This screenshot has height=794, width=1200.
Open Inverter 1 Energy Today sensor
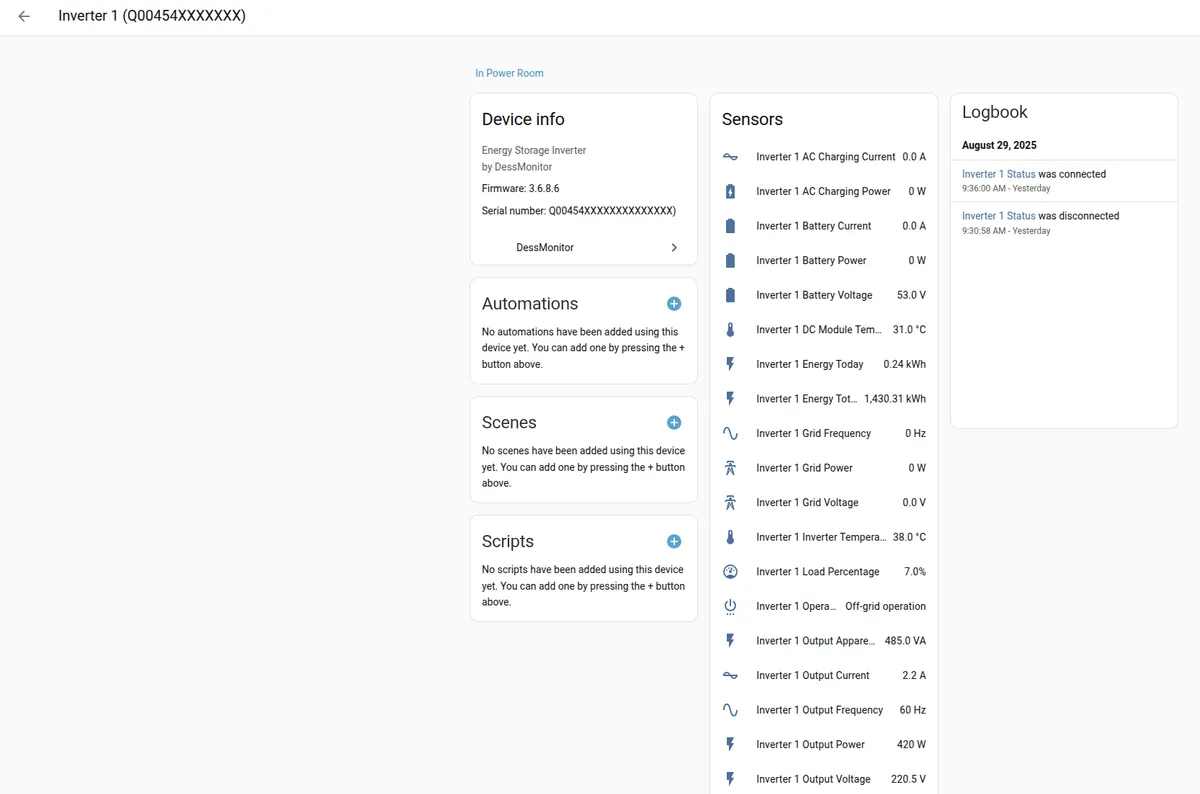(824, 364)
